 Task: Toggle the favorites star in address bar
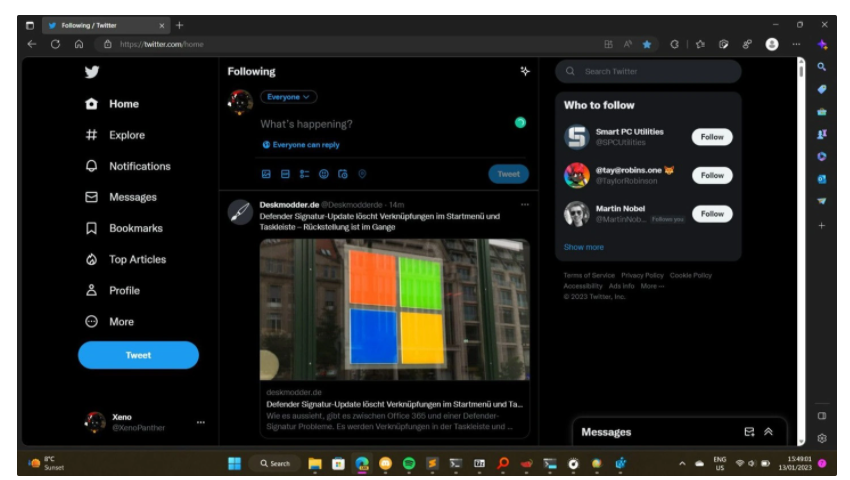pos(647,44)
